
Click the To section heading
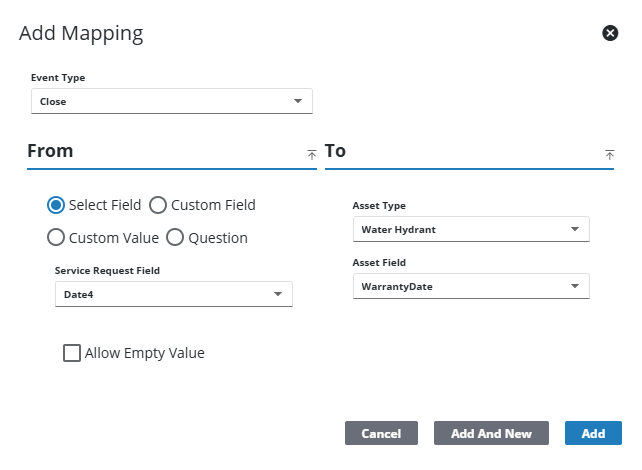coord(335,151)
